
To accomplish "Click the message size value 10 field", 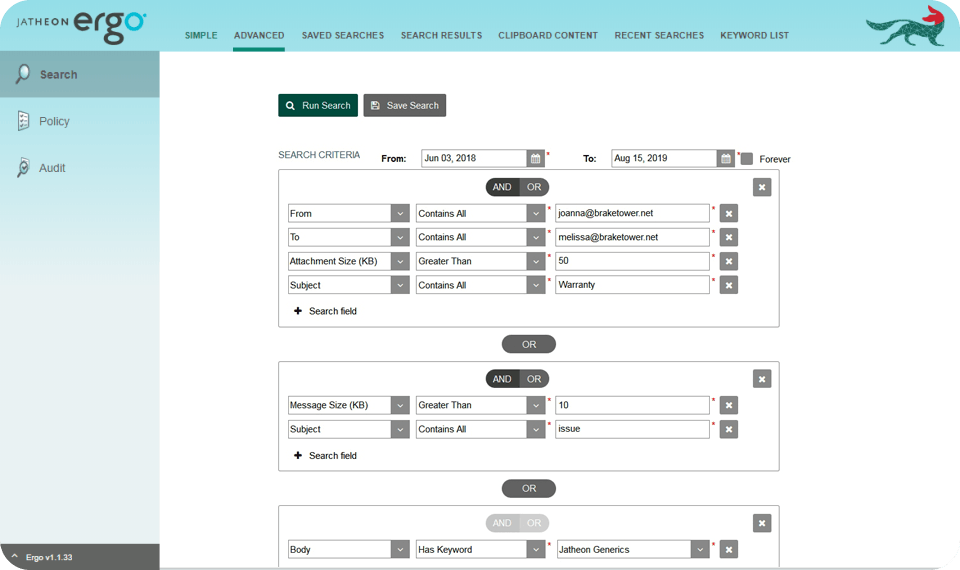I will (632, 405).
